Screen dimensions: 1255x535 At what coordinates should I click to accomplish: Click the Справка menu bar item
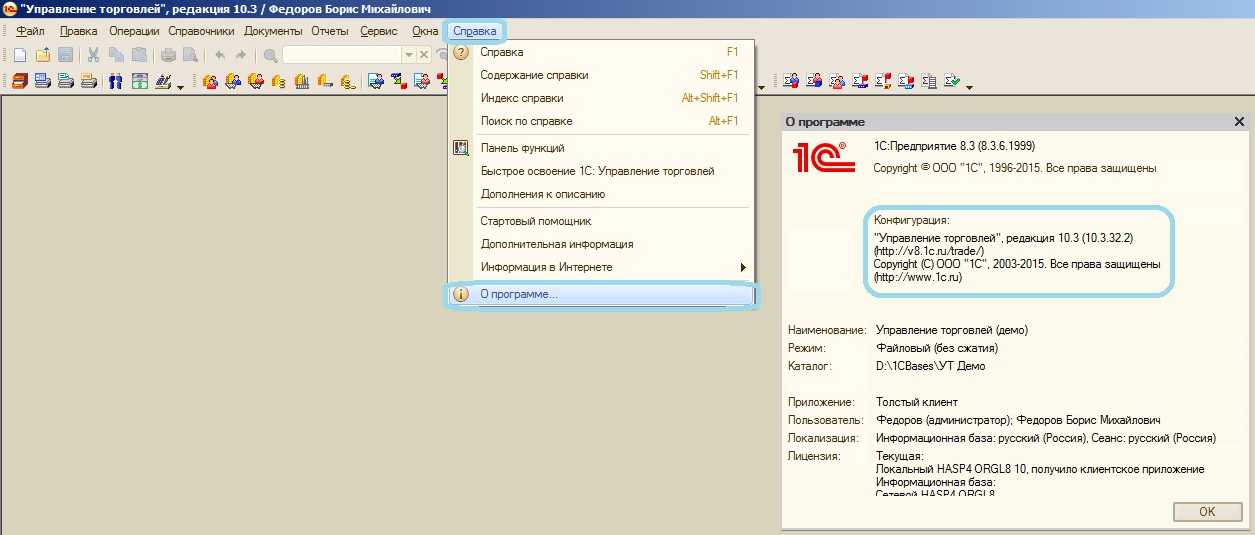coord(475,31)
